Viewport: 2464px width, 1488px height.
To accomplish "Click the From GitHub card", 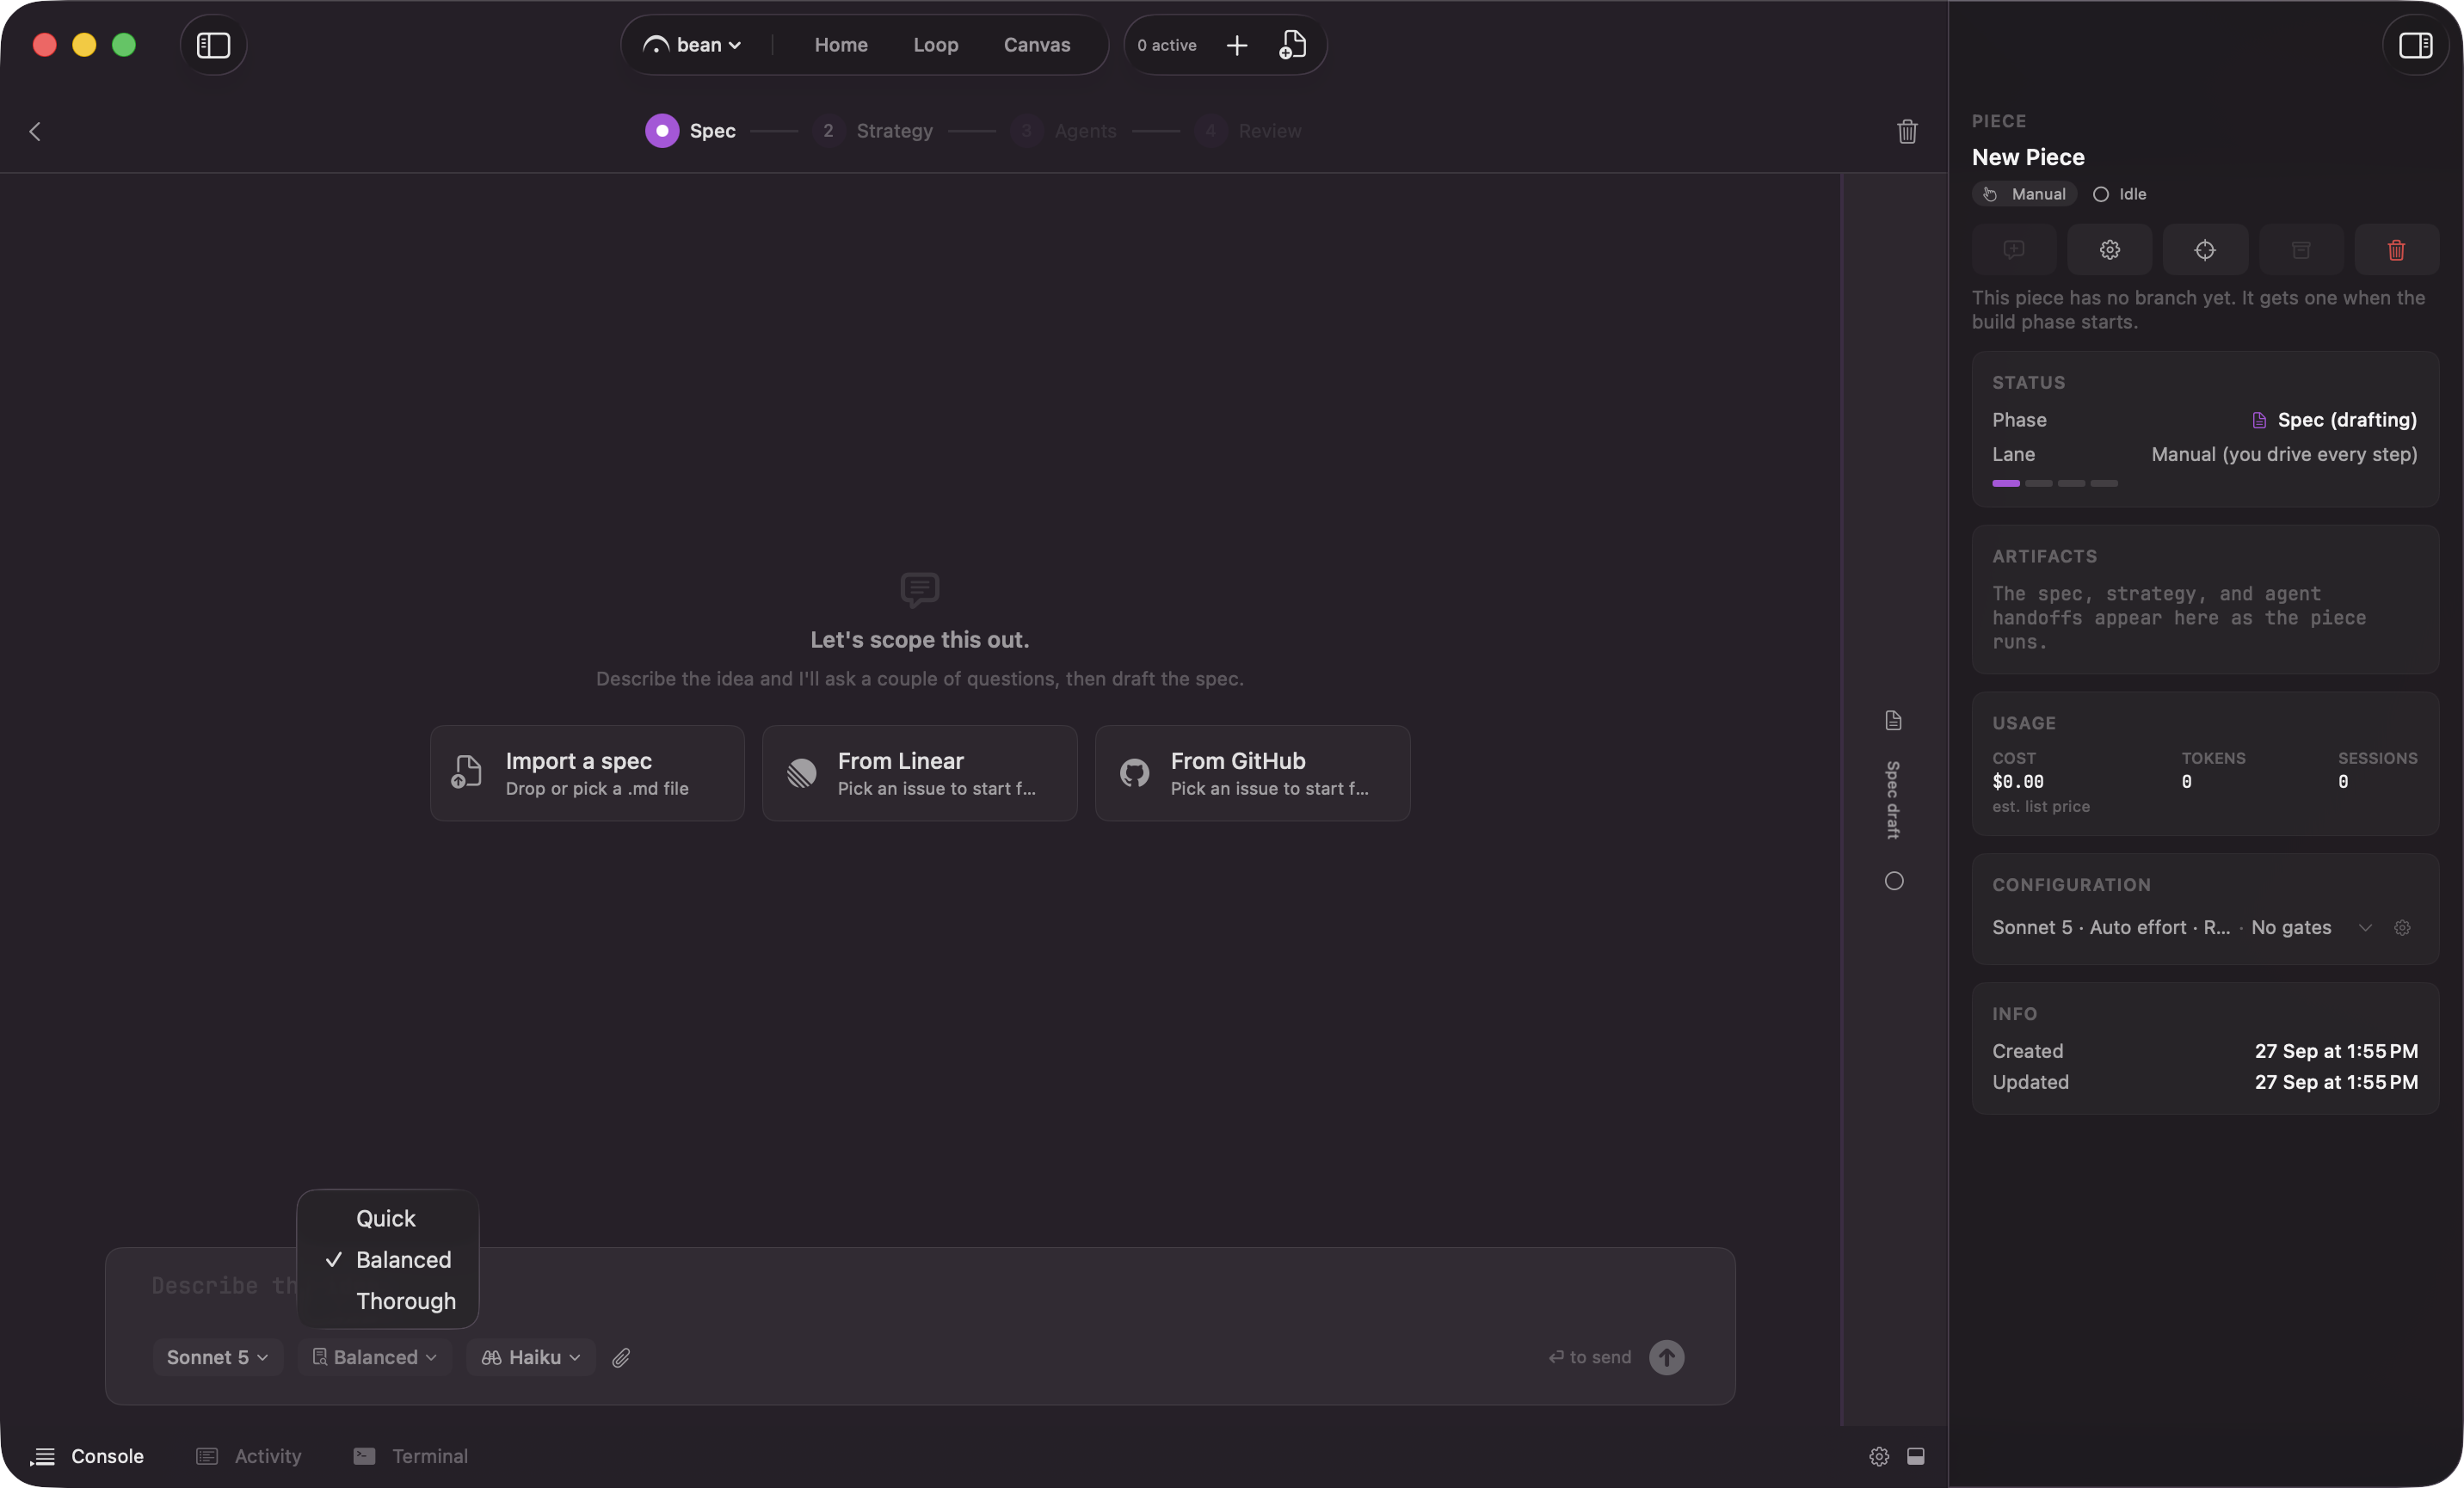I will click(x=1252, y=773).
